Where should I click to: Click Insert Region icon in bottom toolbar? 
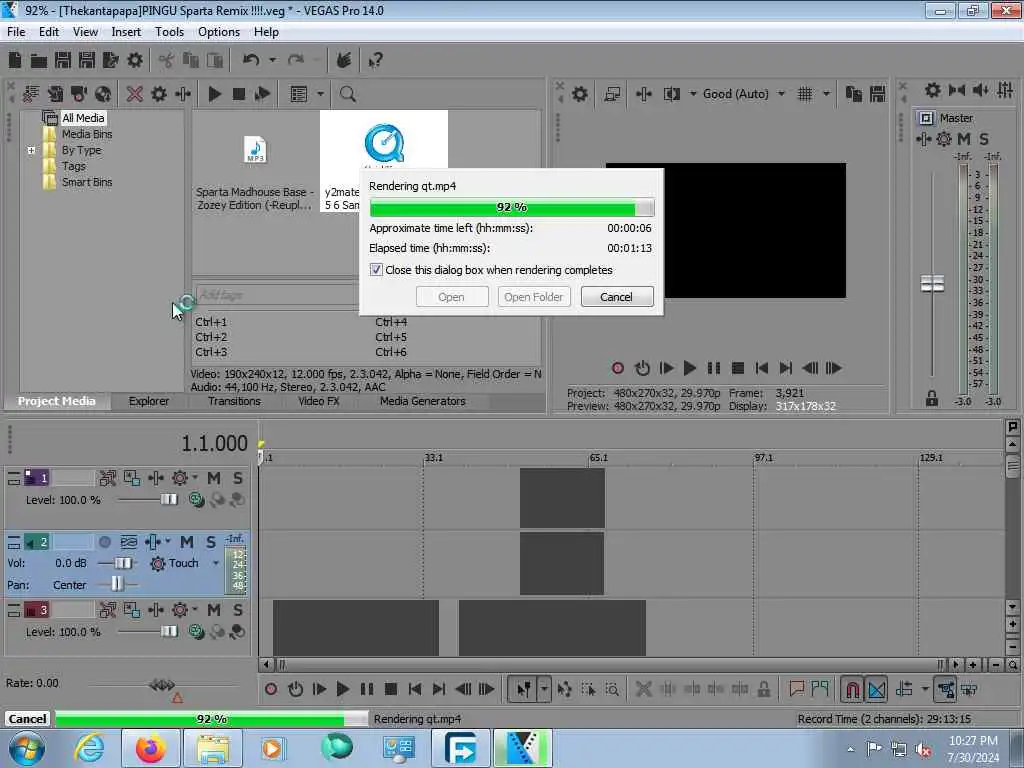click(820, 688)
